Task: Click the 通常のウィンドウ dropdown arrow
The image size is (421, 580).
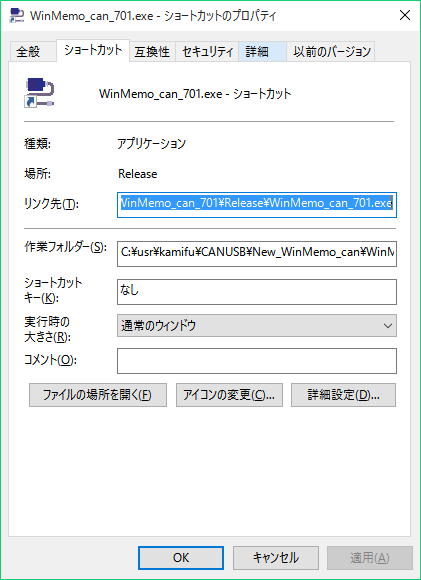Action: 387,326
